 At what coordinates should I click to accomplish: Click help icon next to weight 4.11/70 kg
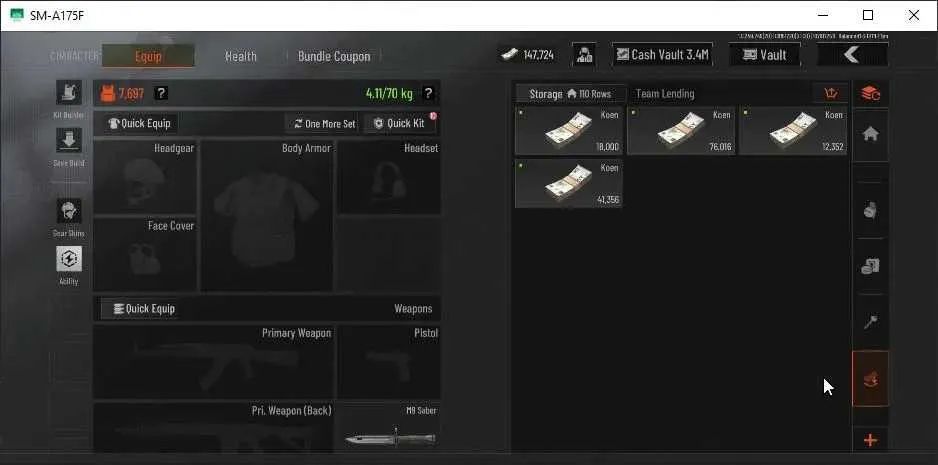pyautogui.click(x=428, y=93)
